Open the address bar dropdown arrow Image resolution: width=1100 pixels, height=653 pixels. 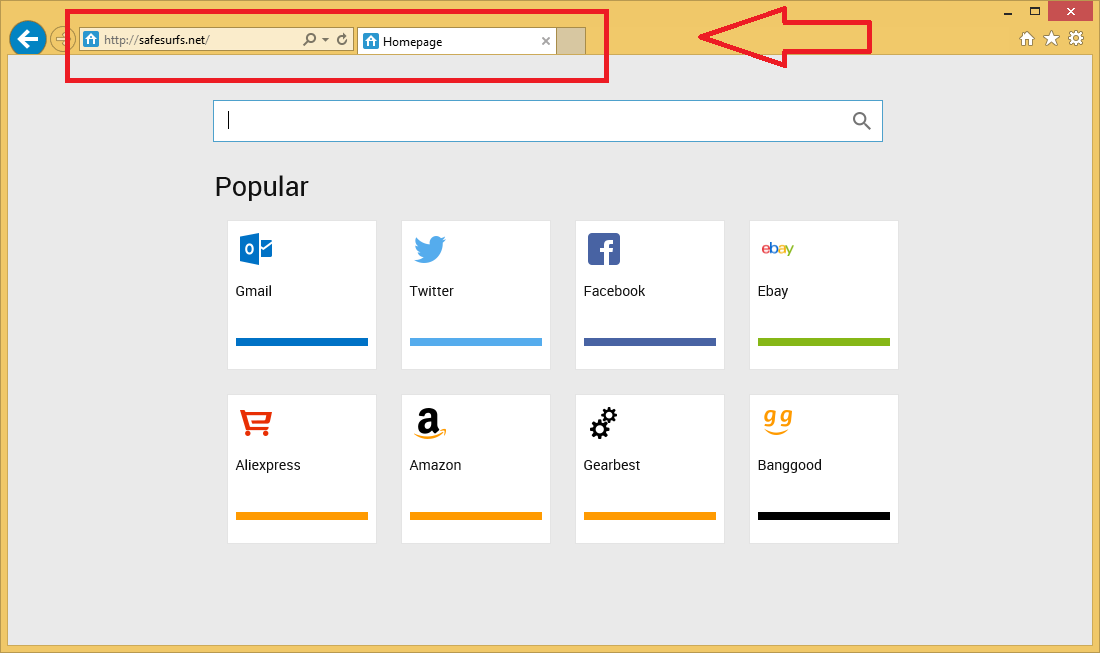(325, 40)
